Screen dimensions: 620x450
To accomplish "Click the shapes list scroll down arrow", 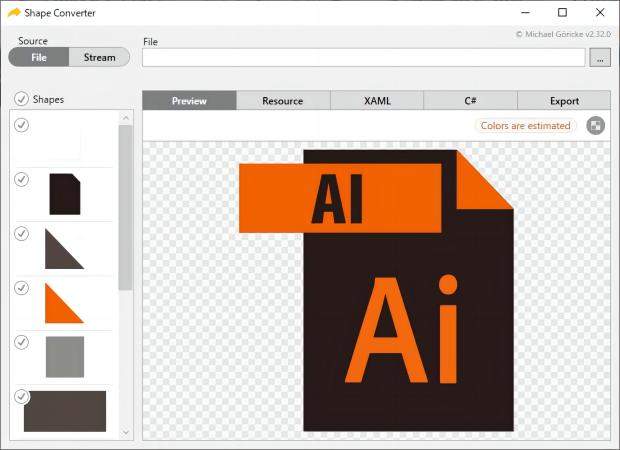I will click(x=126, y=433).
